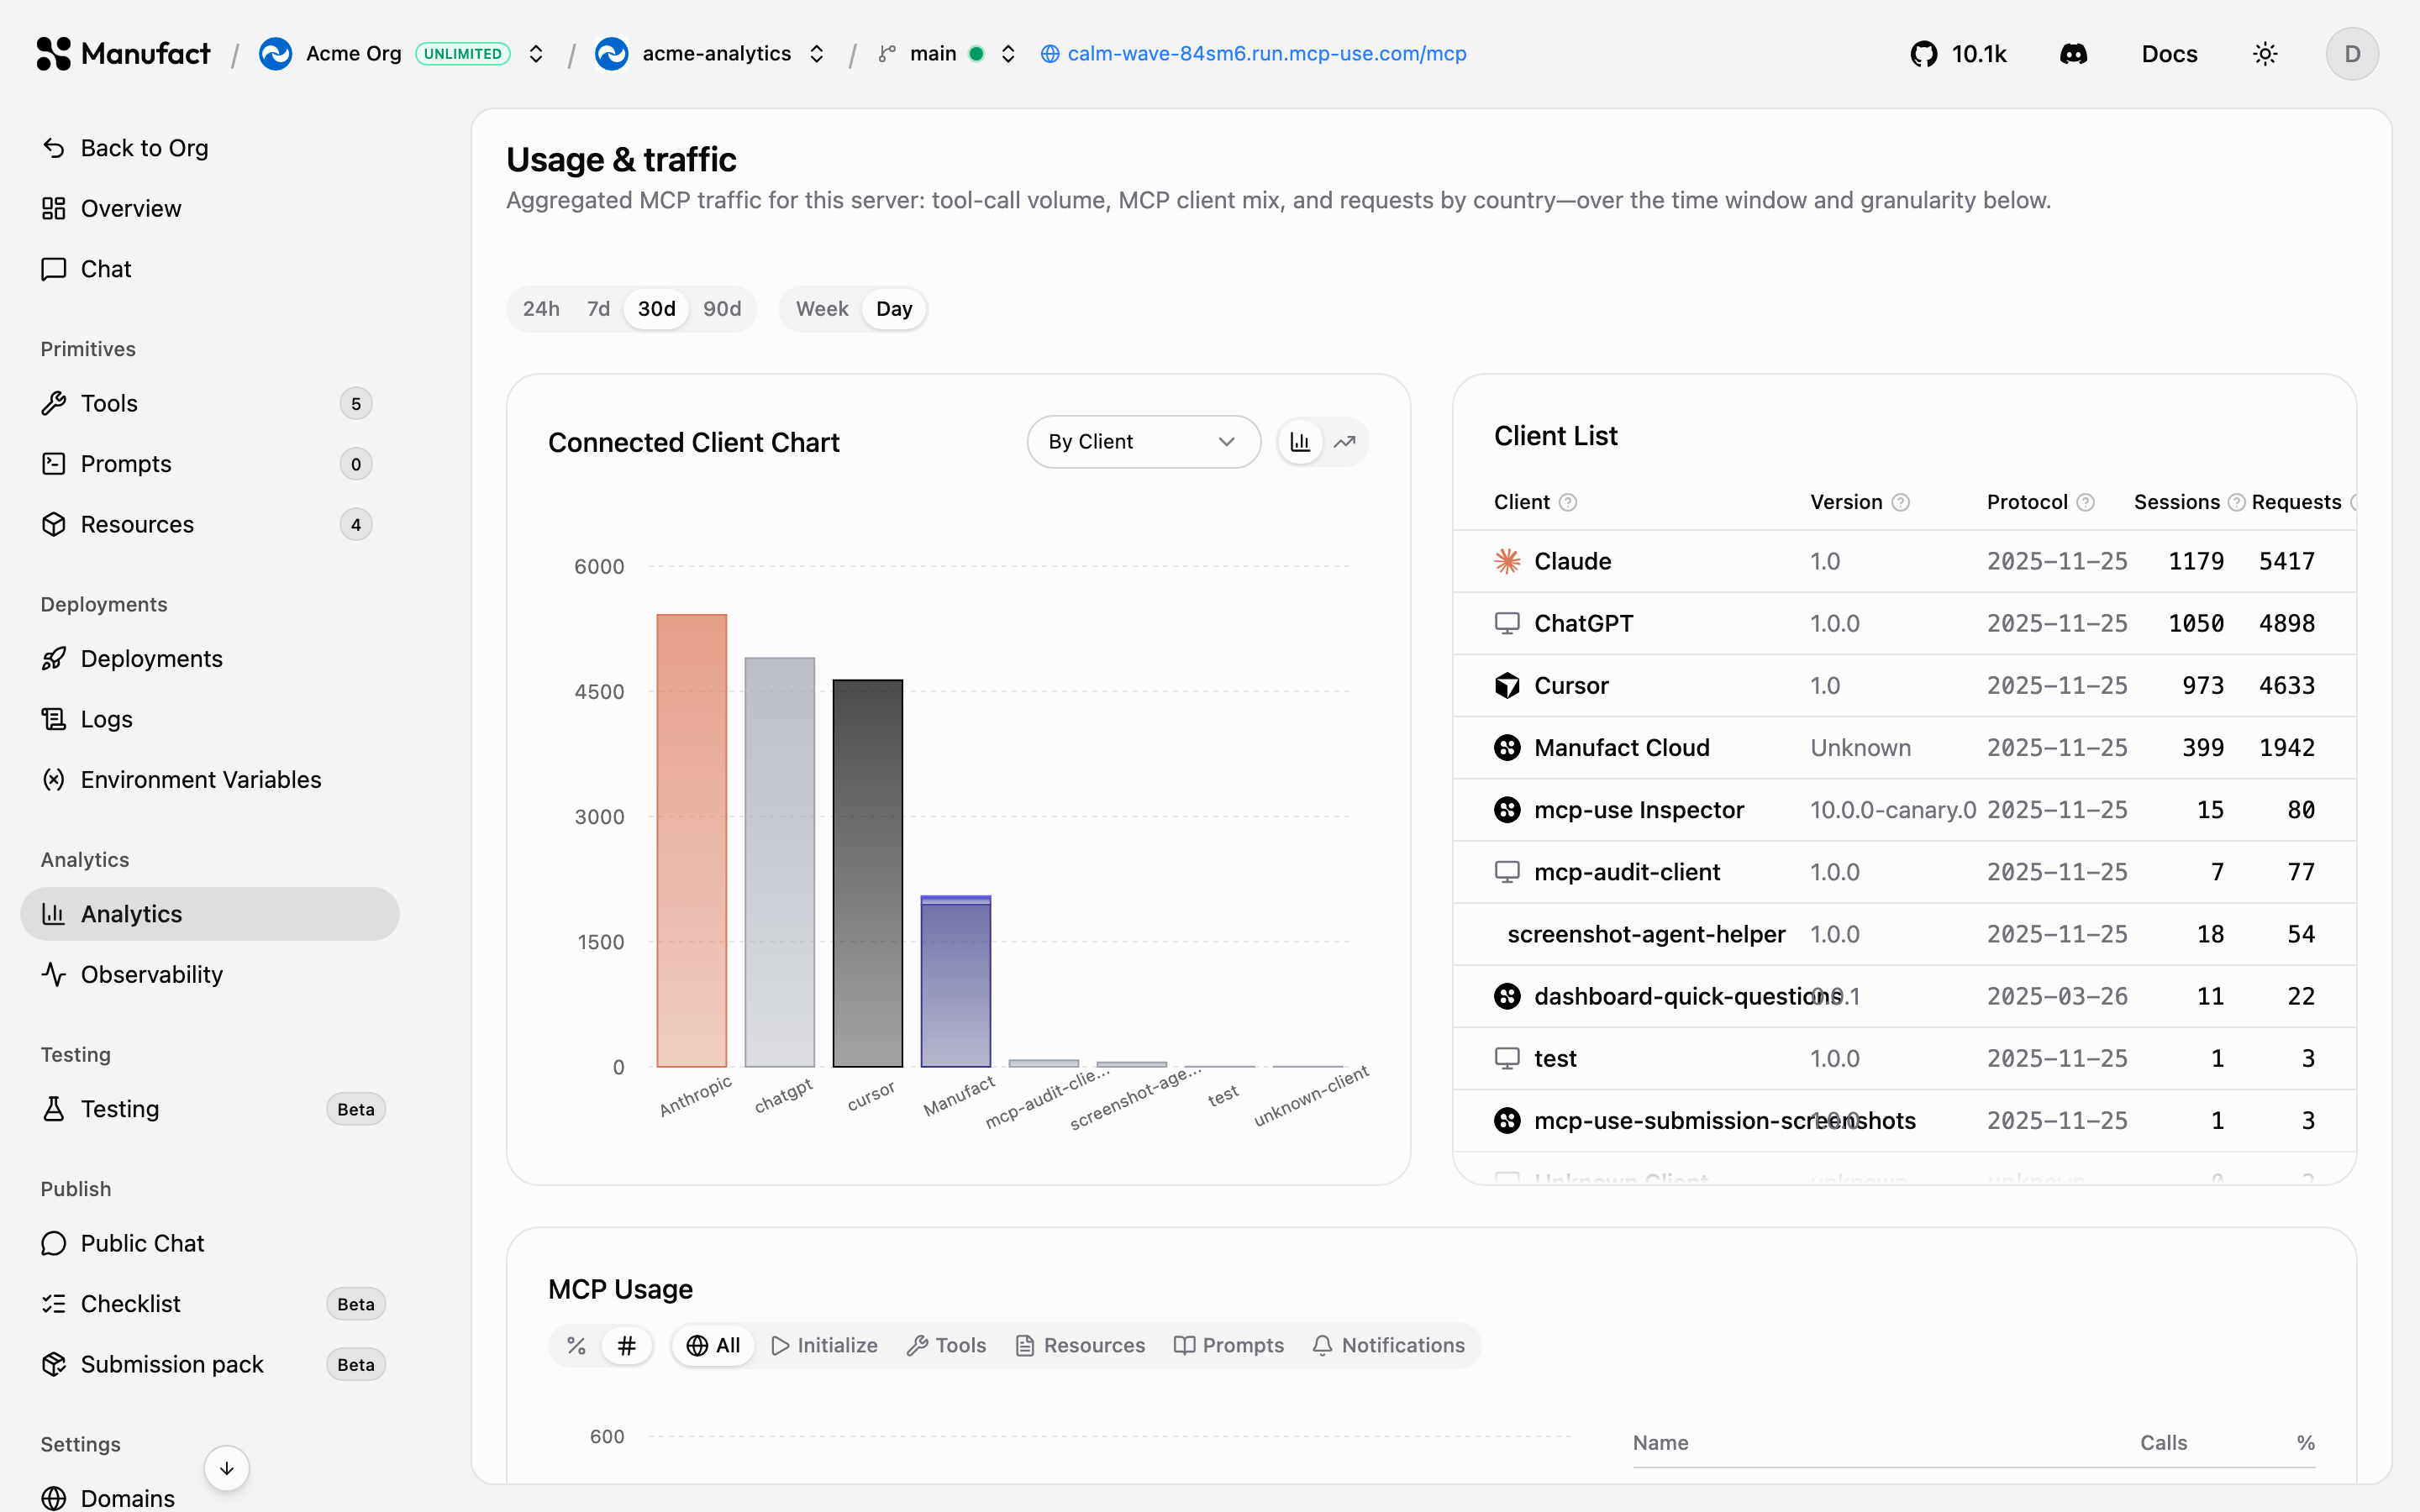Select the Prompts filter tab in MCP Usage

(x=1229, y=1346)
